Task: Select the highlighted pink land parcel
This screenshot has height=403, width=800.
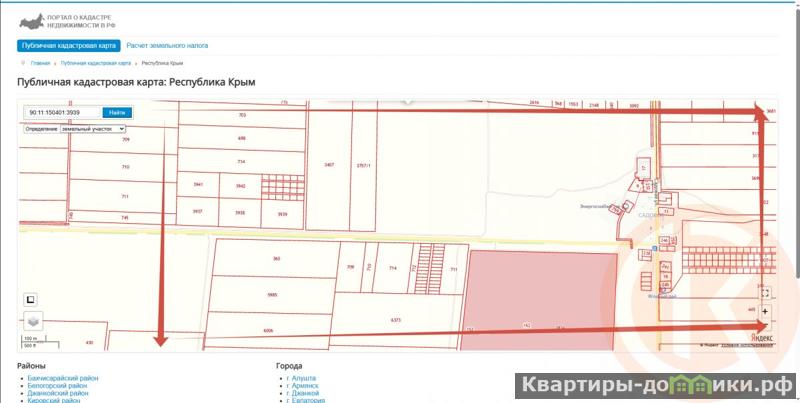Action: point(537,295)
